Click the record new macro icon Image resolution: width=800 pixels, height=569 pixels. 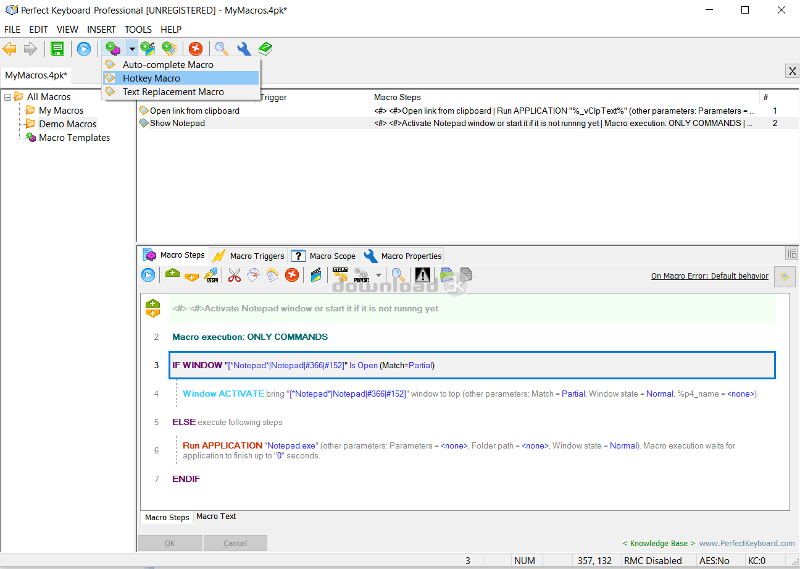click(x=148, y=49)
